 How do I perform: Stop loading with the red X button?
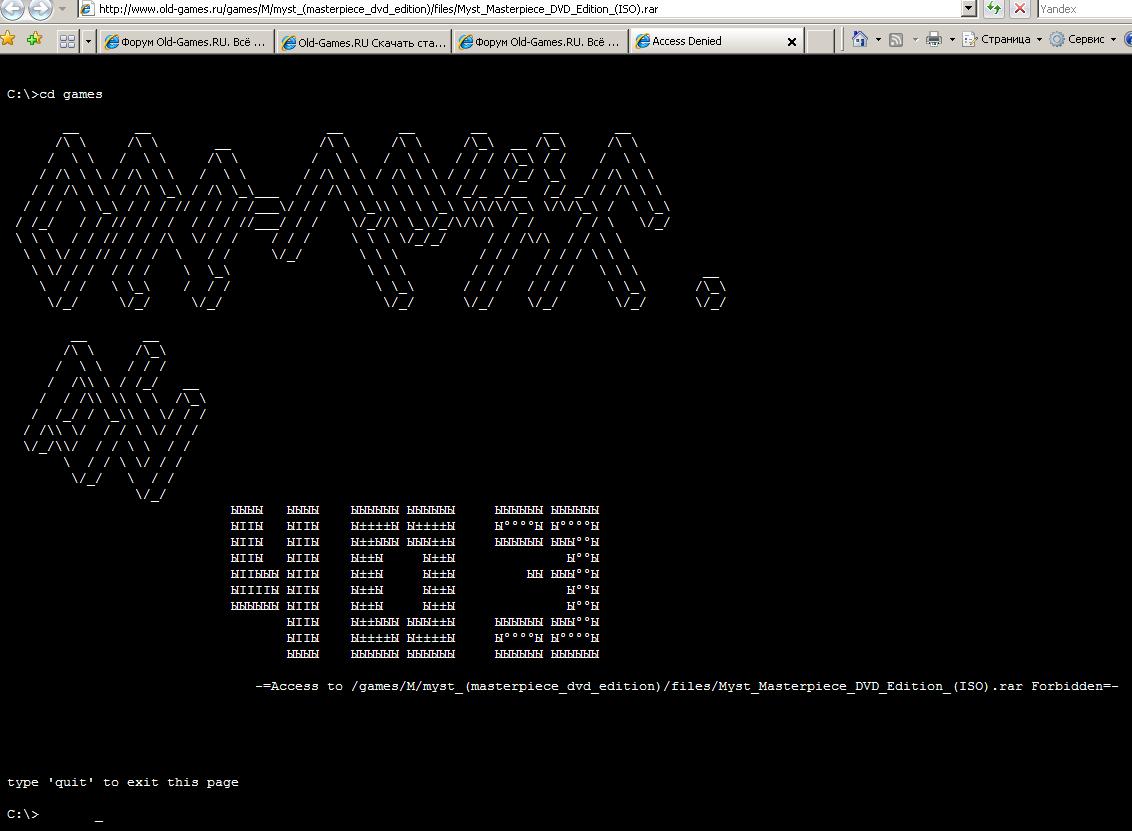click(x=1019, y=9)
